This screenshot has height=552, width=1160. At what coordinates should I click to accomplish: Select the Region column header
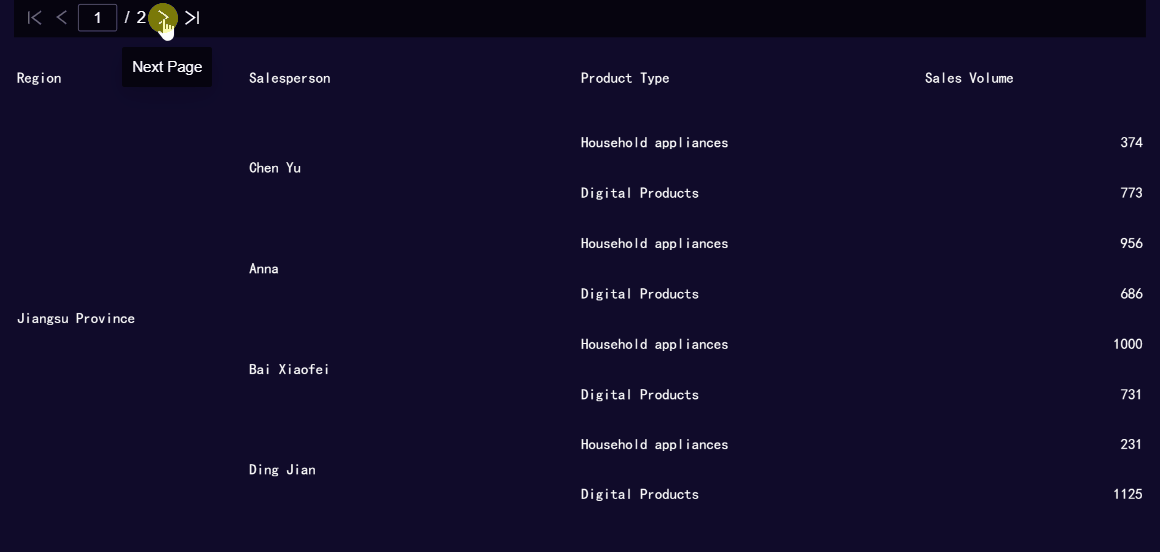[39, 78]
